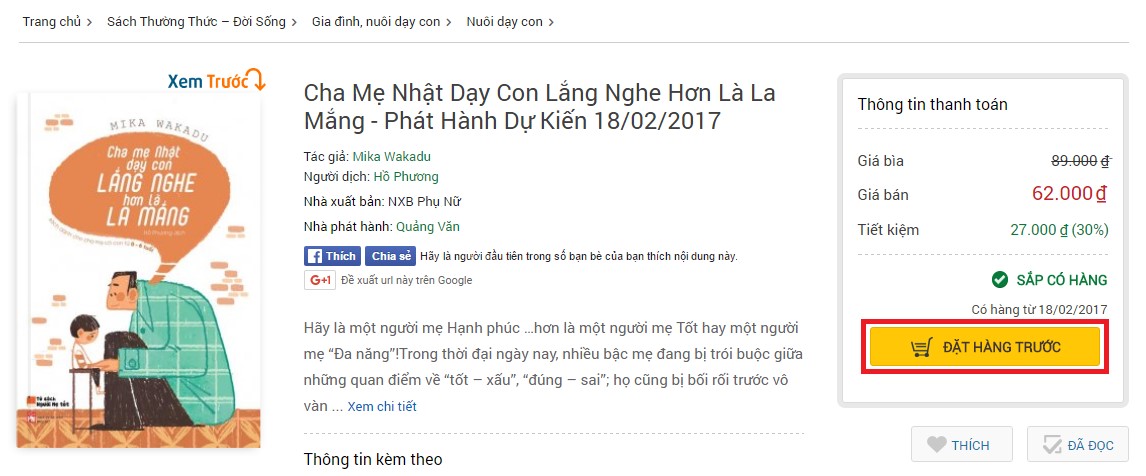Click the Xem Trước preview arrow icon
This screenshot has width=1146, height=476.
pyautogui.click(x=257, y=80)
